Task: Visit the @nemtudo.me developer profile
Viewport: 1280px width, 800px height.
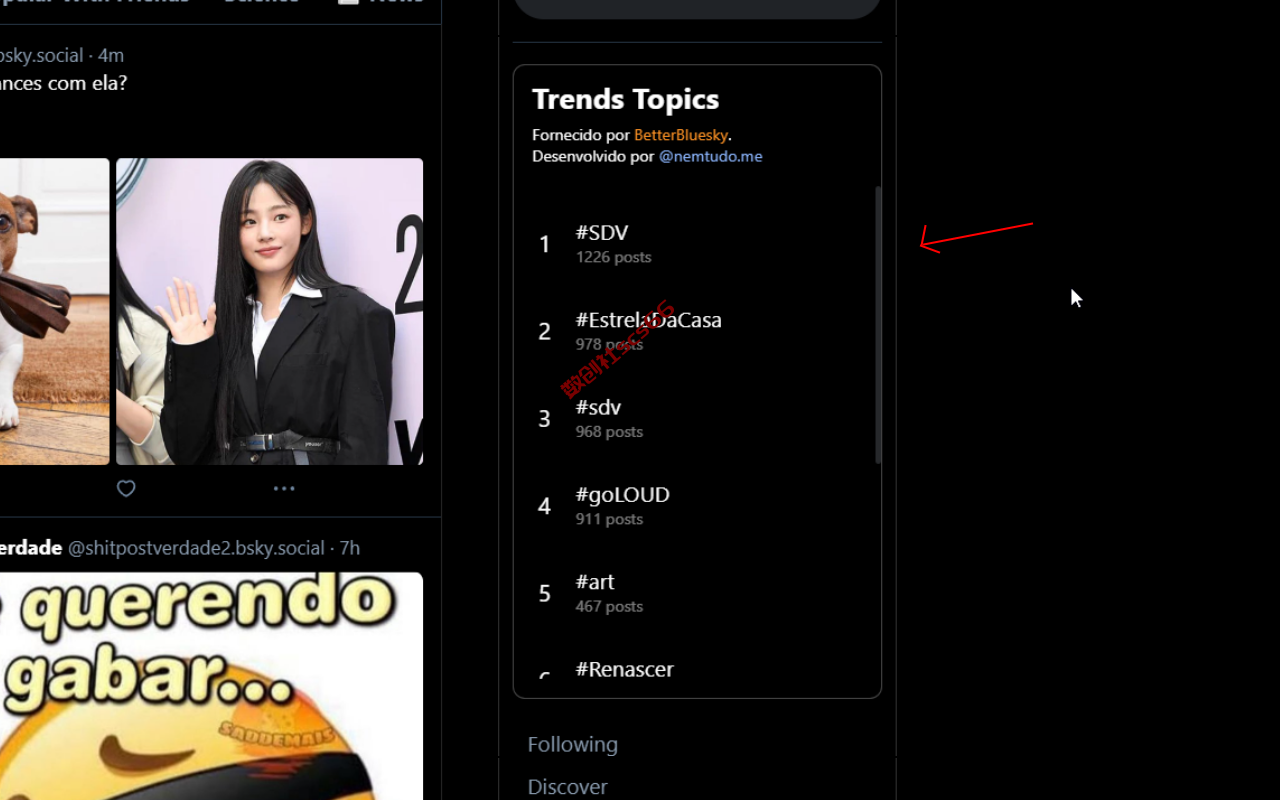Action: click(711, 157)
